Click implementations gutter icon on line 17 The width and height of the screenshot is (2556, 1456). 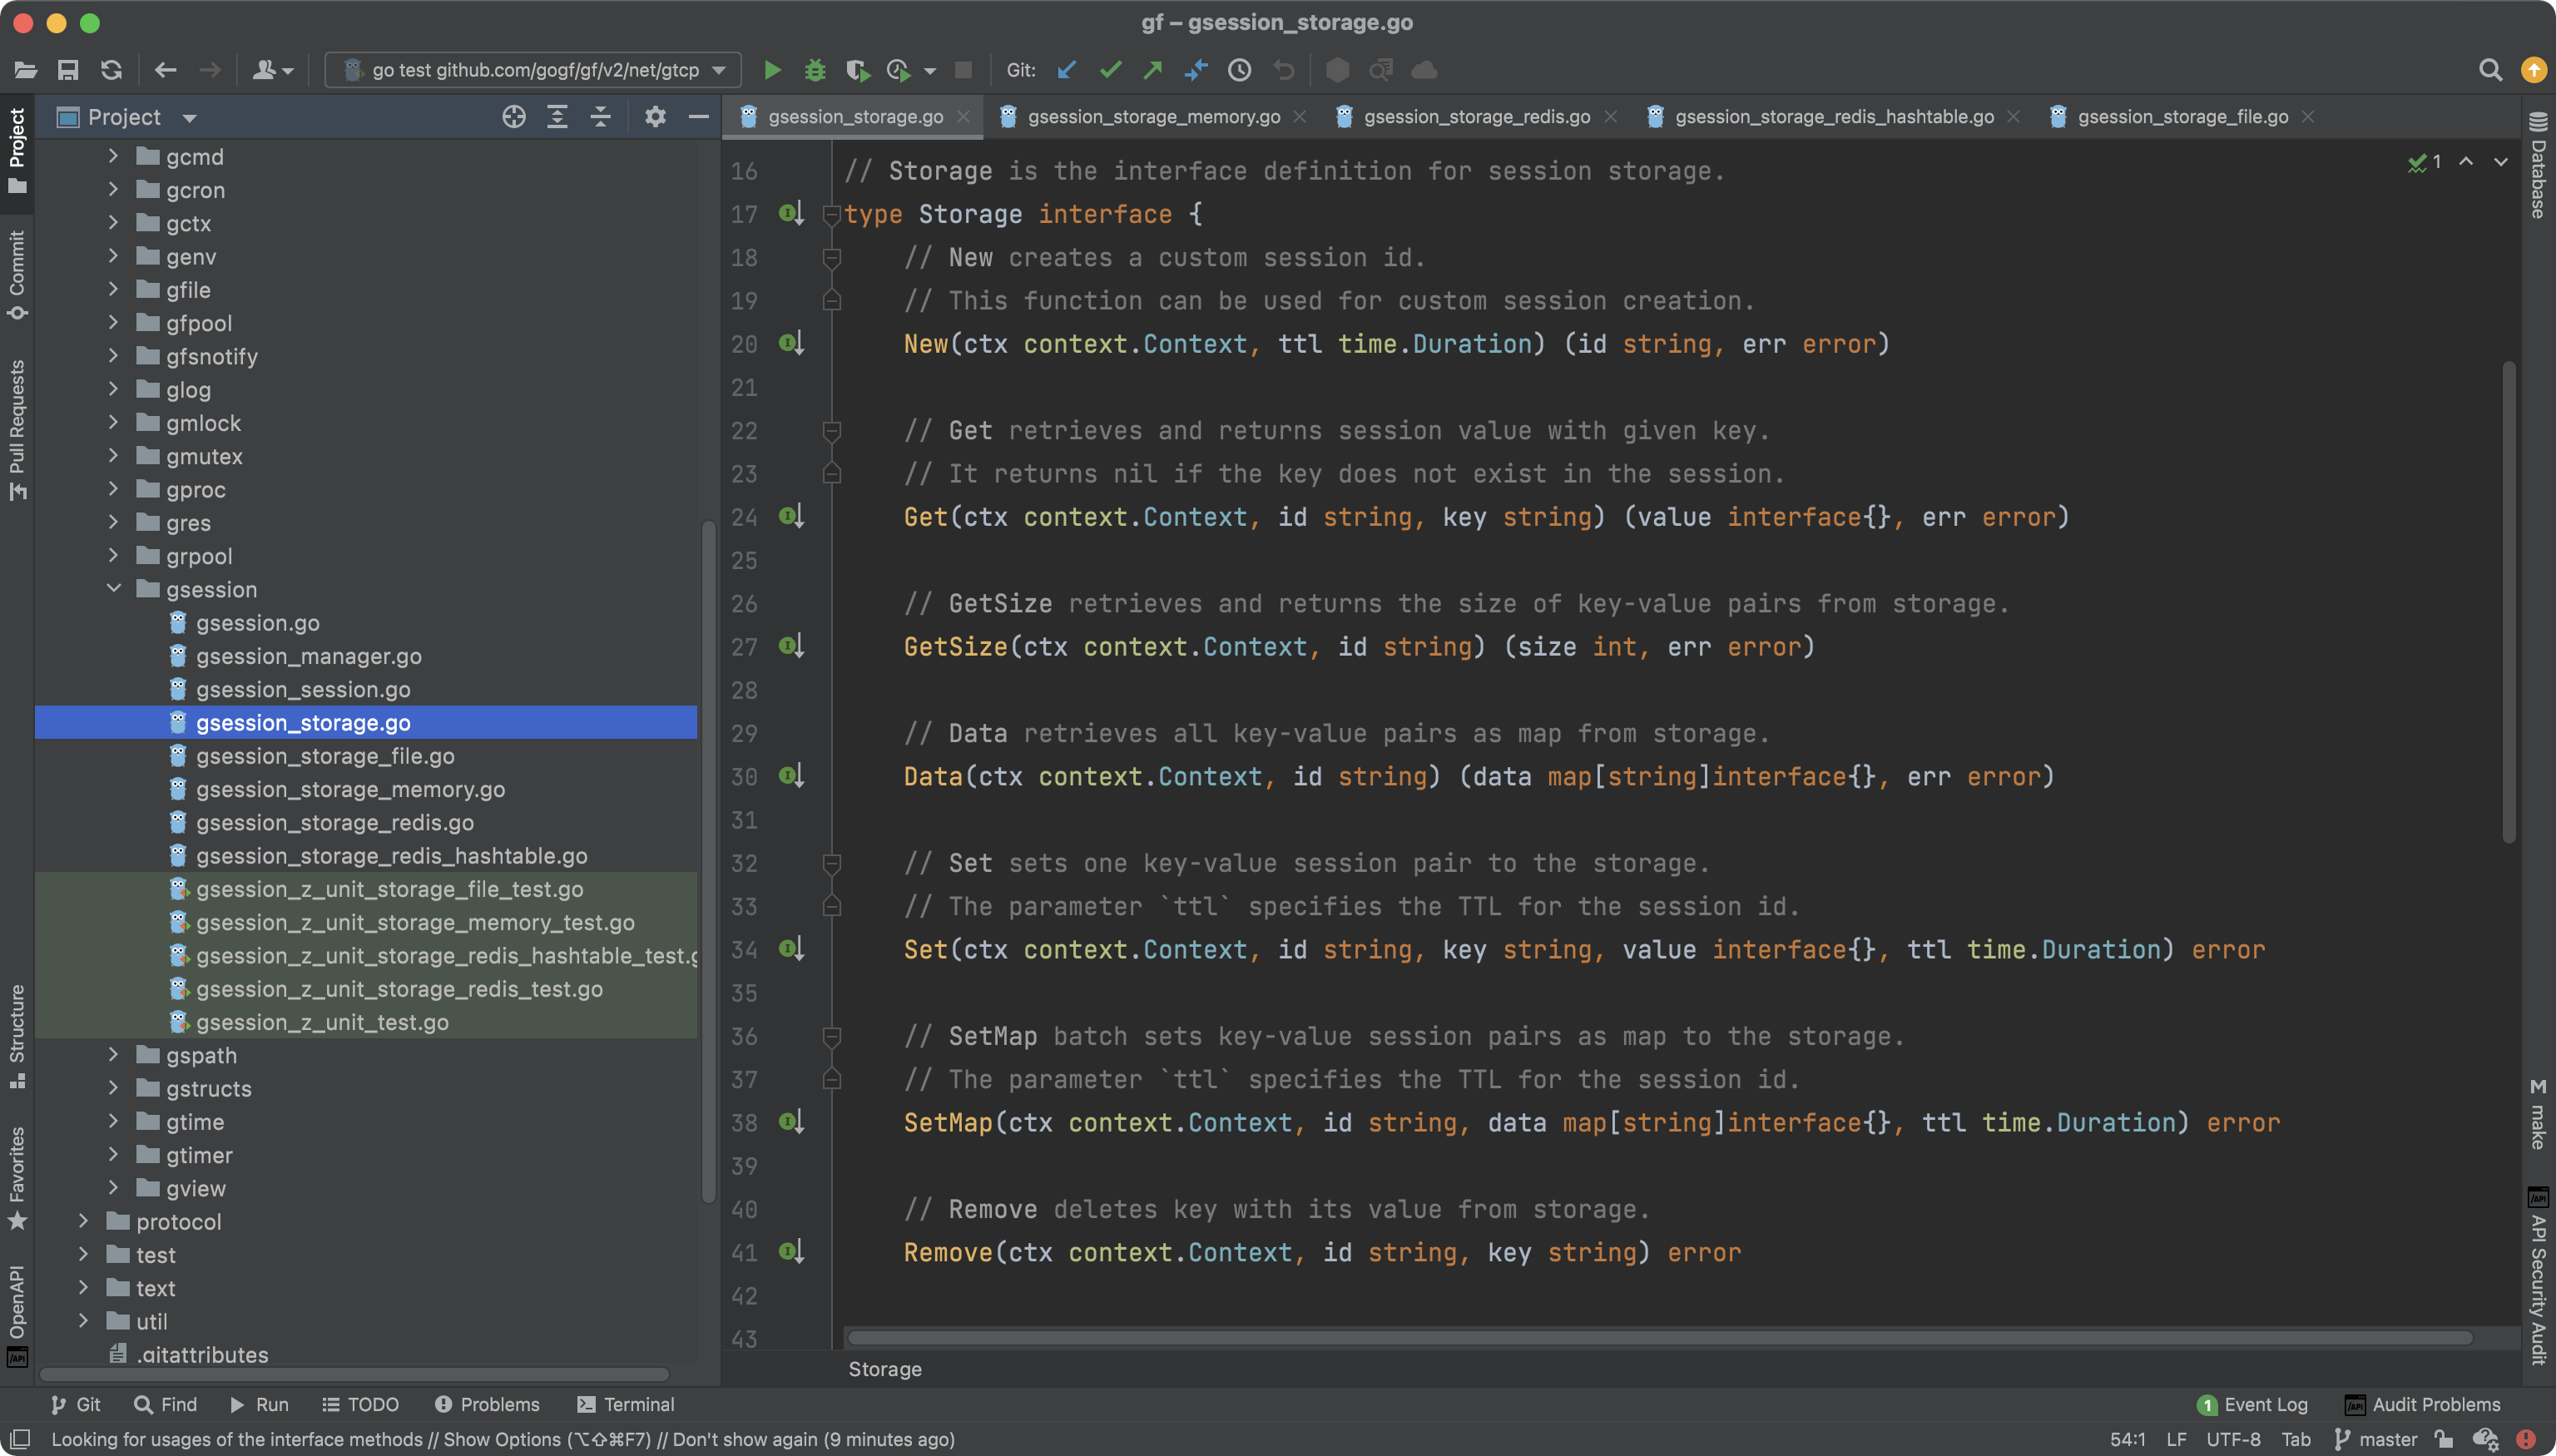pyautogui.click(x=790, y=213)
